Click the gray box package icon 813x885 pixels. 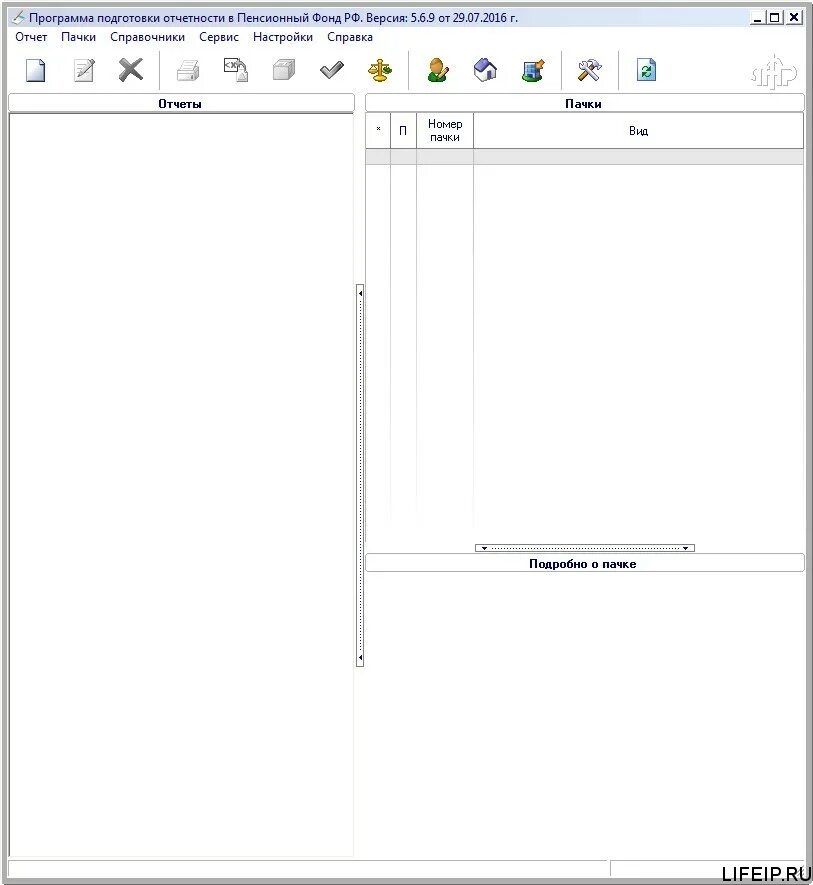pyautogui.click(x=283, y=71)
